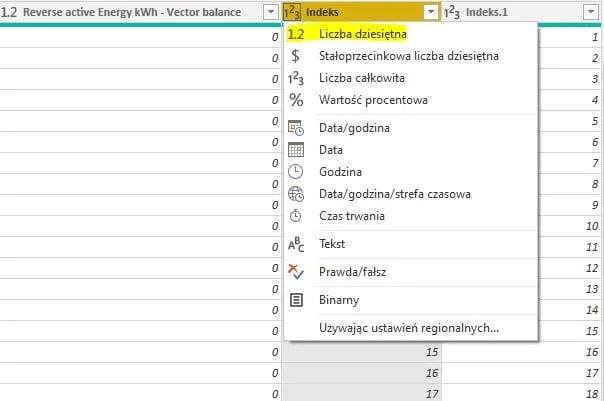604x401 pixels.
Task: Click Indeks cell with value 15
Action: pos(362,352)
